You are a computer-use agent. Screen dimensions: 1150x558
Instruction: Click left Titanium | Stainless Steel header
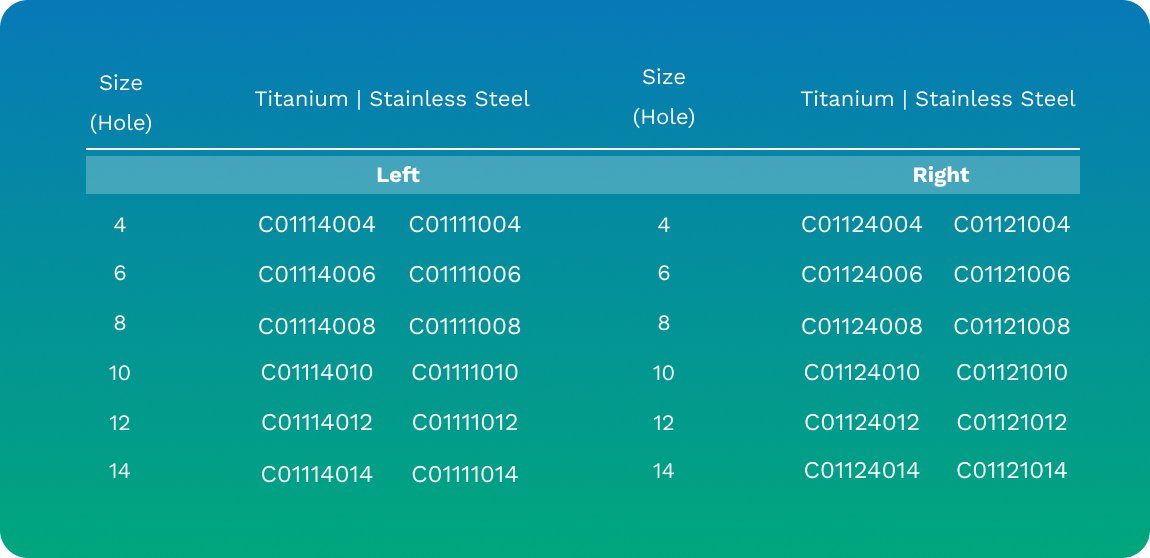(392, 99)
